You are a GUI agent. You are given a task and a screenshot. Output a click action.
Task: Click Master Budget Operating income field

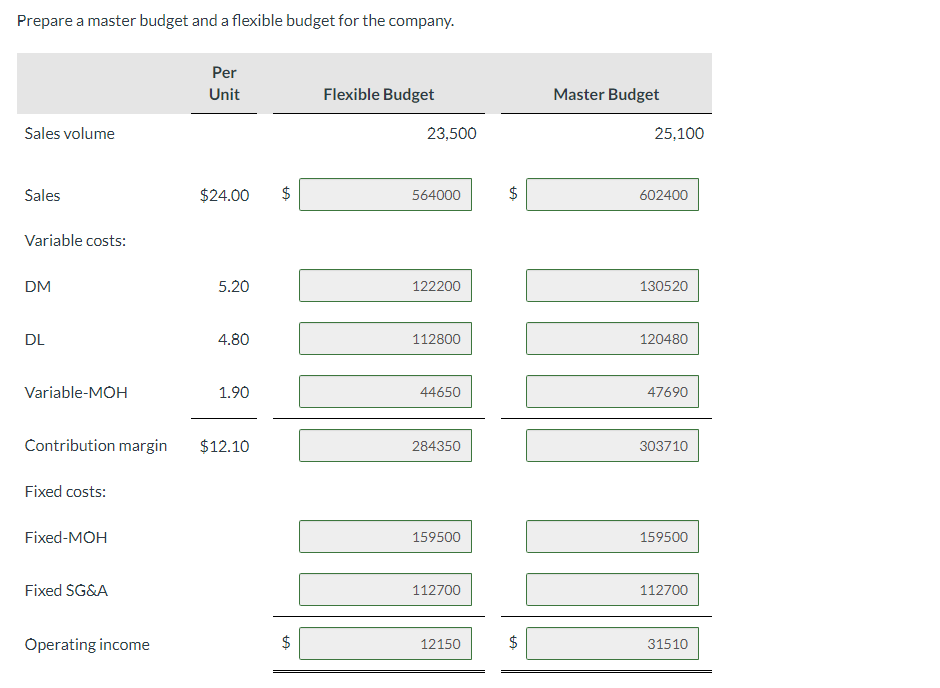(x=612, y=644)
